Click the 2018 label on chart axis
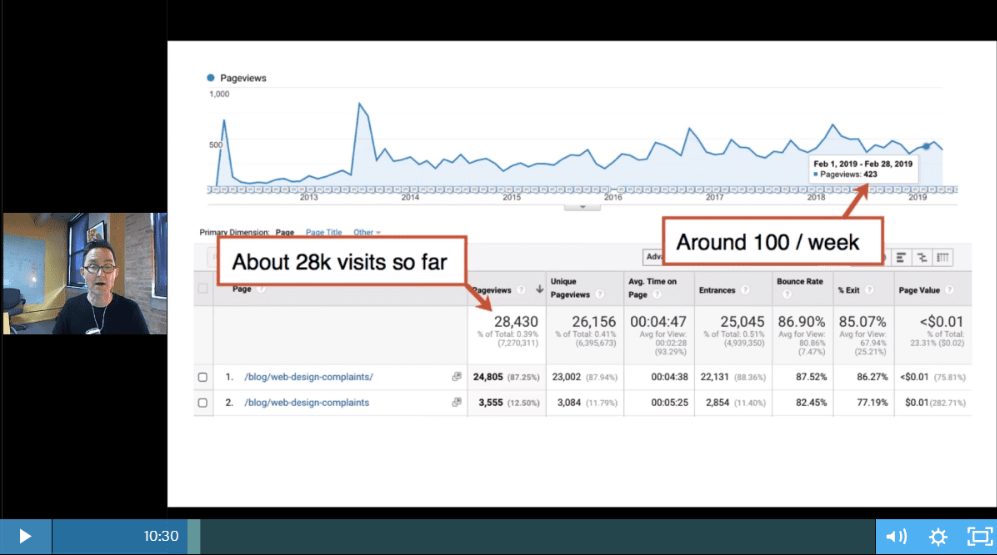This screenshot has width=997, height=555. 816,197
